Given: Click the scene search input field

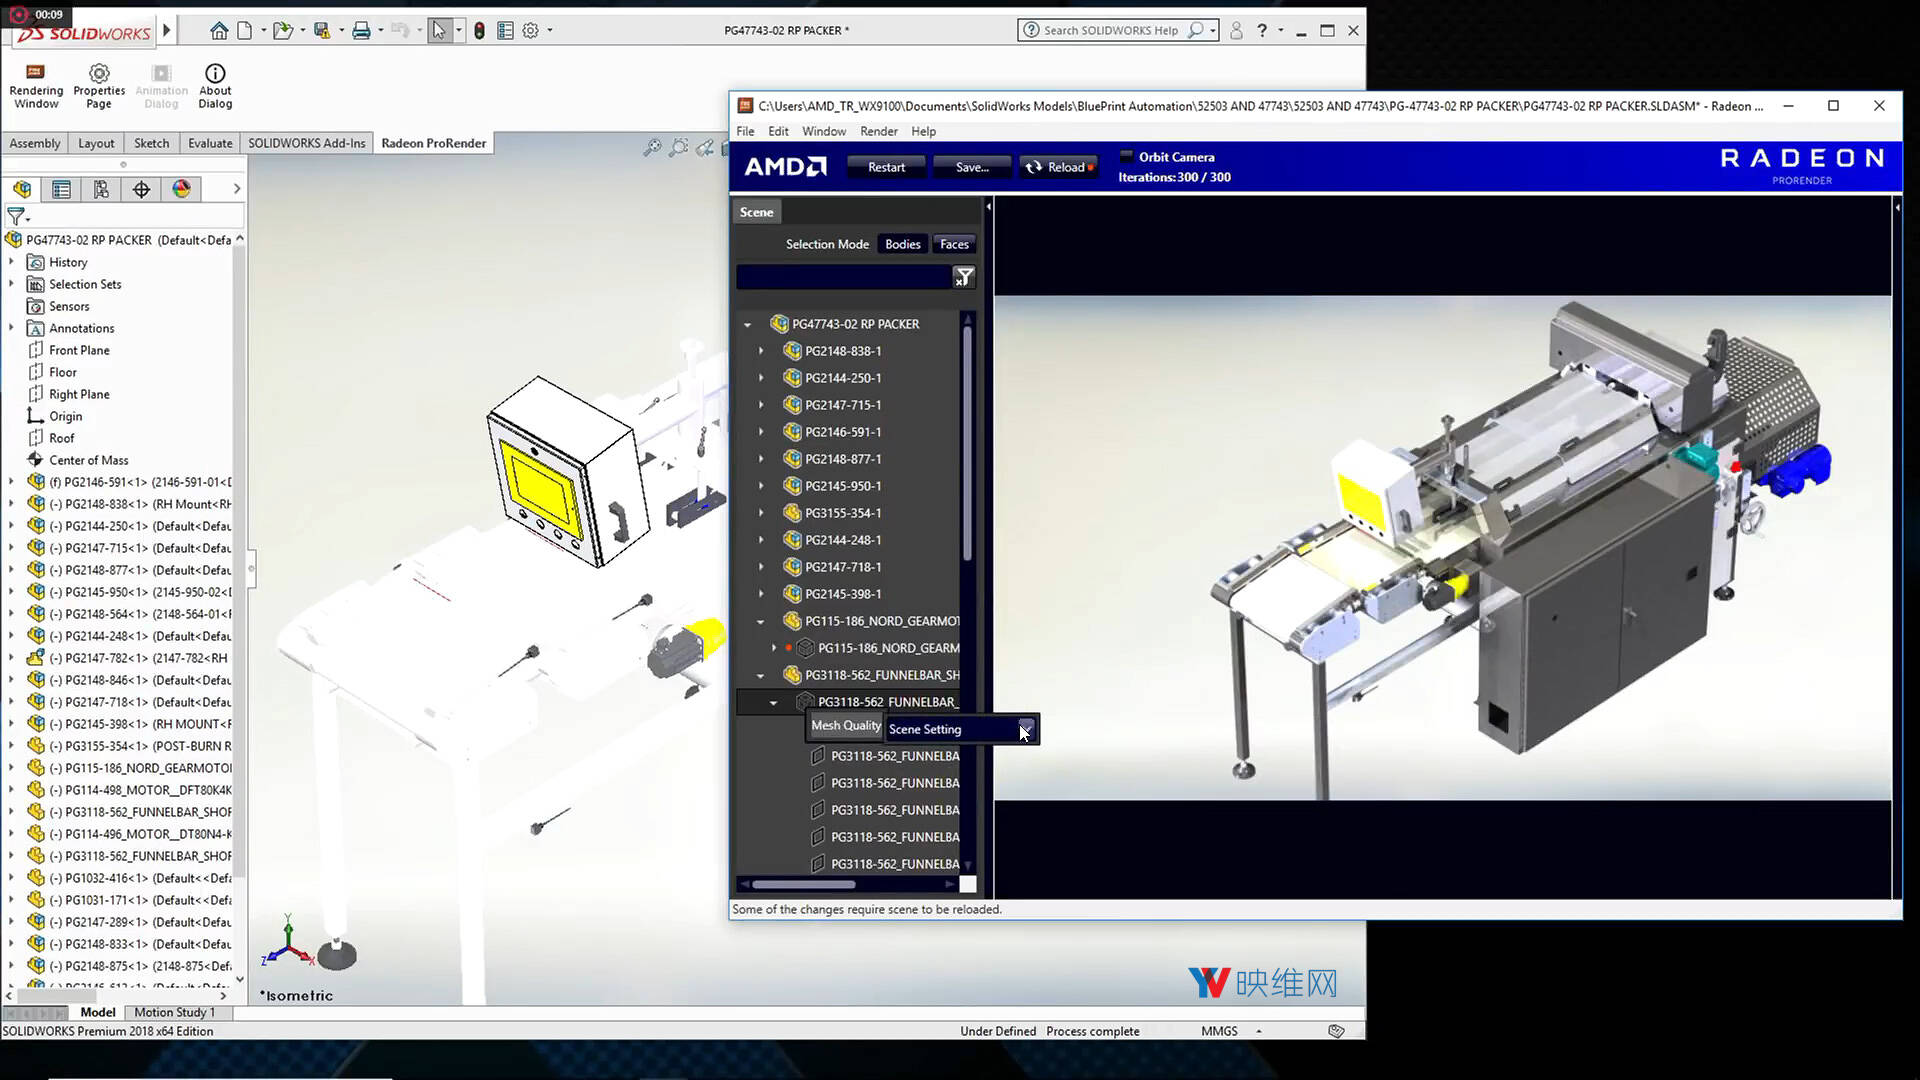Looking at the screenshot, I should tap(842, 277).
